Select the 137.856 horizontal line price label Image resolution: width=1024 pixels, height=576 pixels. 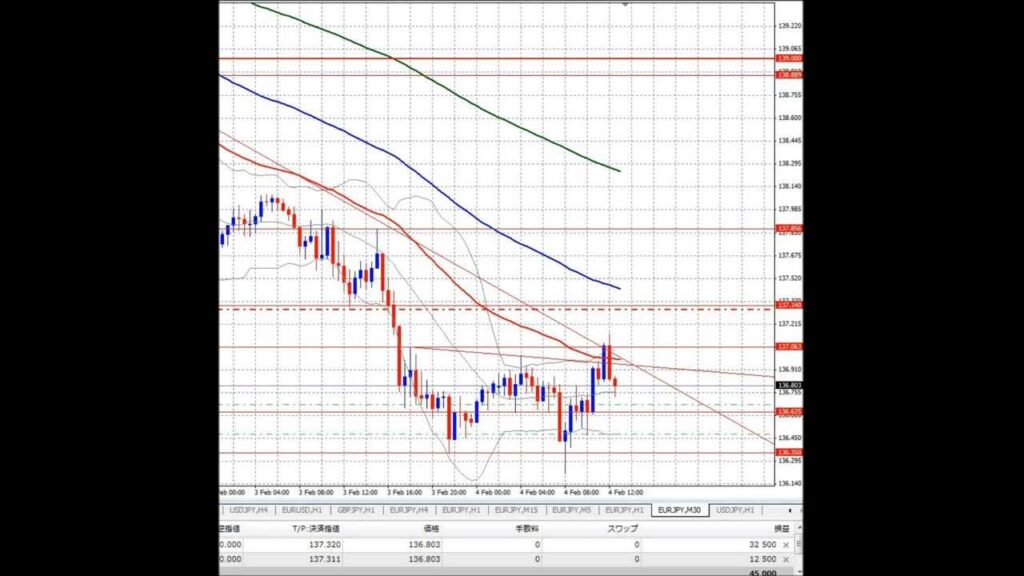(x=789, y=229)
